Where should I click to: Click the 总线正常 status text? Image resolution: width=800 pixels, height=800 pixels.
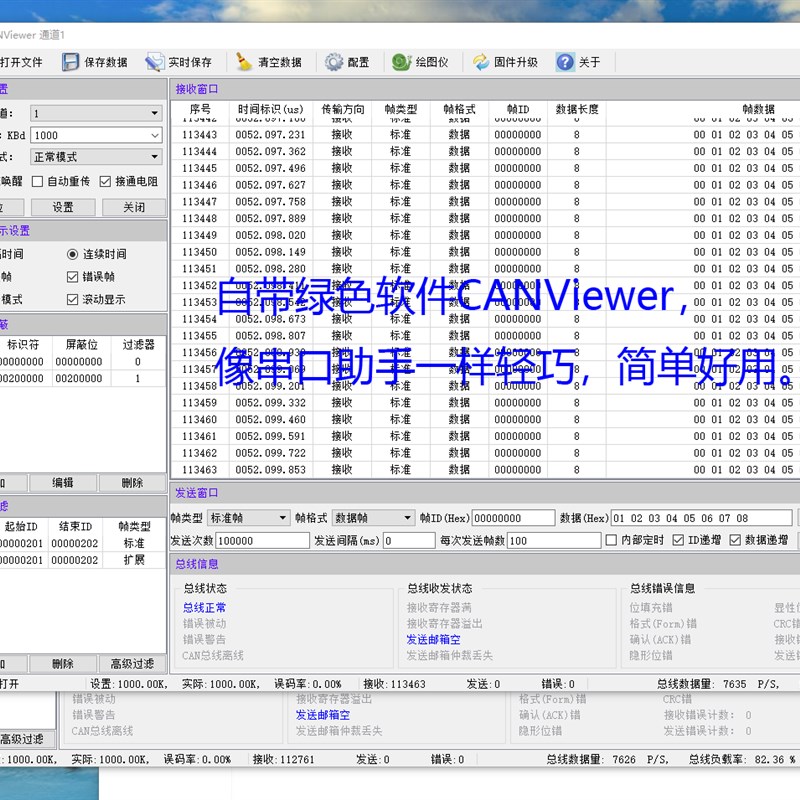(x=204, y=608)
